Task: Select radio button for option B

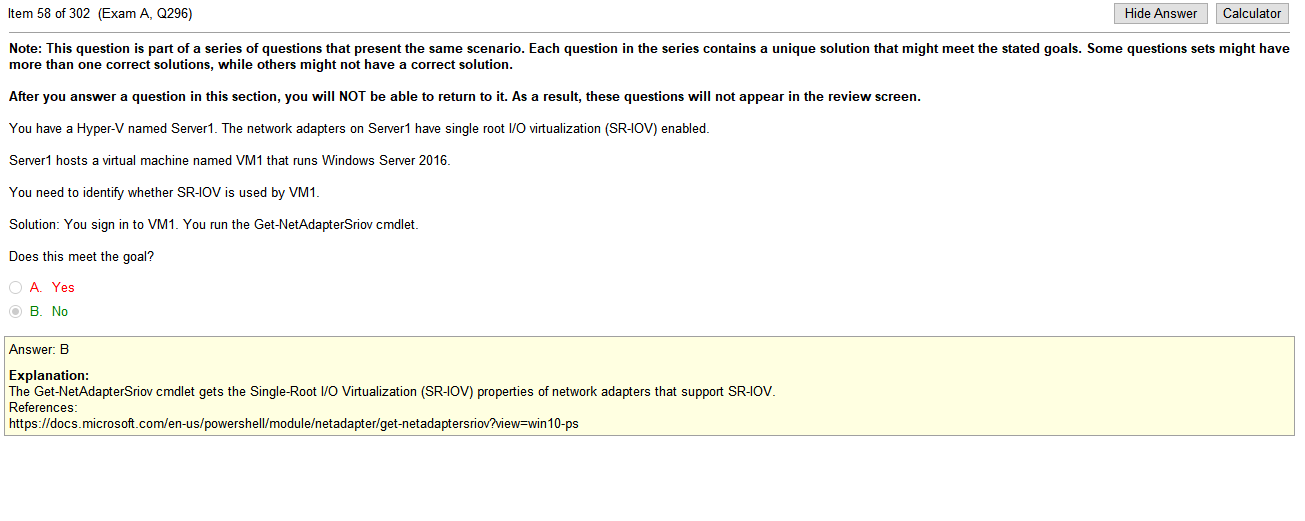Action: point(16,311)
